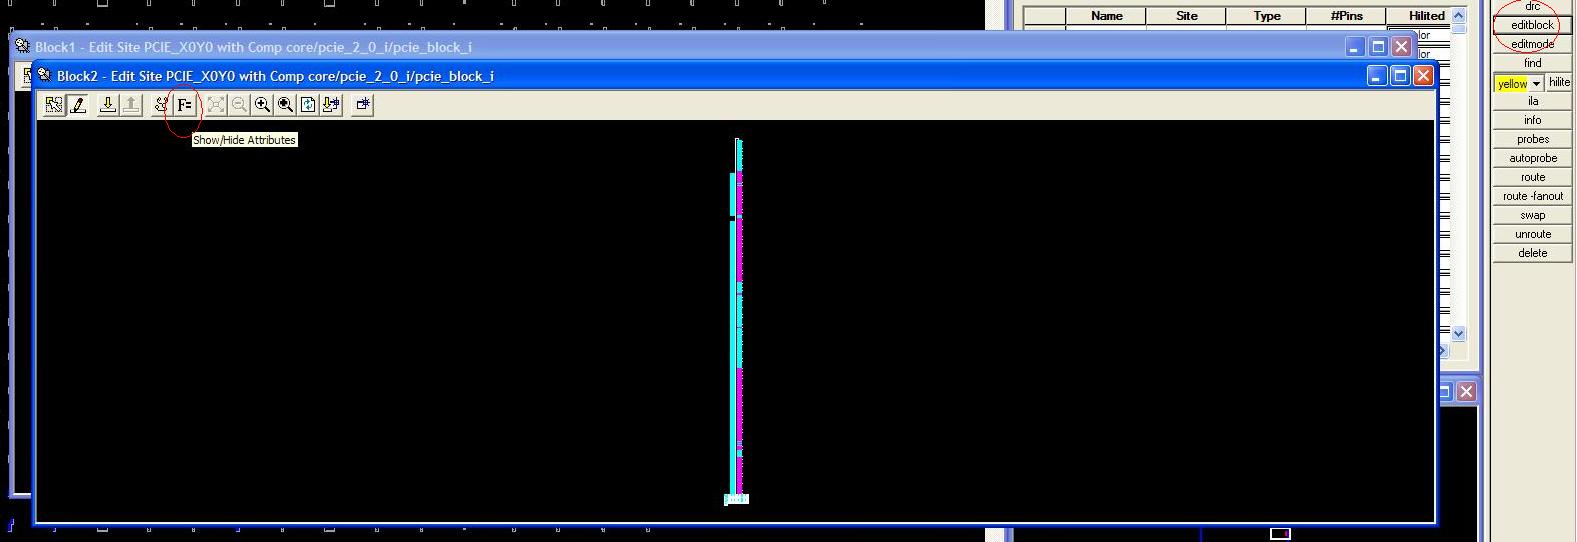Viewport: 1577px width, 542px height.
Task: Click the new window icon in toolbar
Action: tap(363, 105)
